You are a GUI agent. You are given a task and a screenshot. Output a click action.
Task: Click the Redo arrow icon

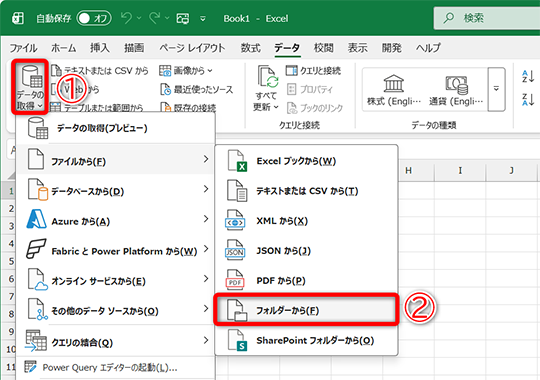tap(155, 18)
